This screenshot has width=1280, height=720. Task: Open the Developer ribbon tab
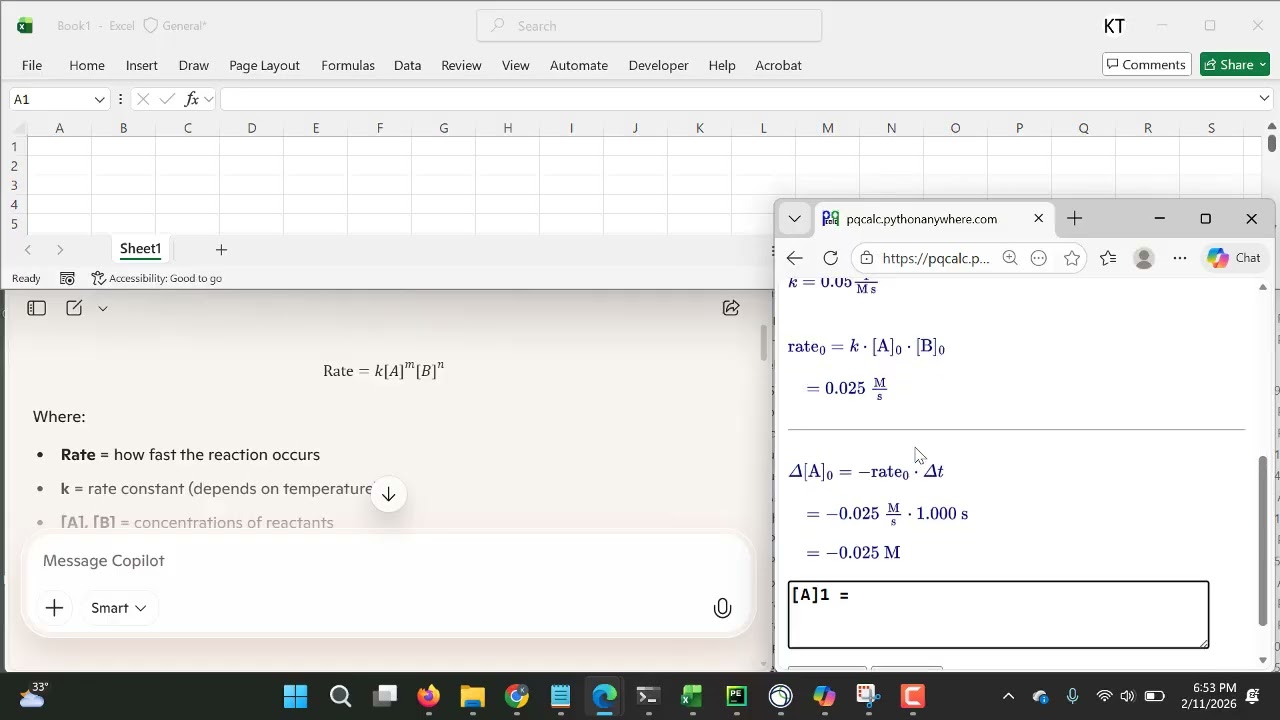pos(658,65)
